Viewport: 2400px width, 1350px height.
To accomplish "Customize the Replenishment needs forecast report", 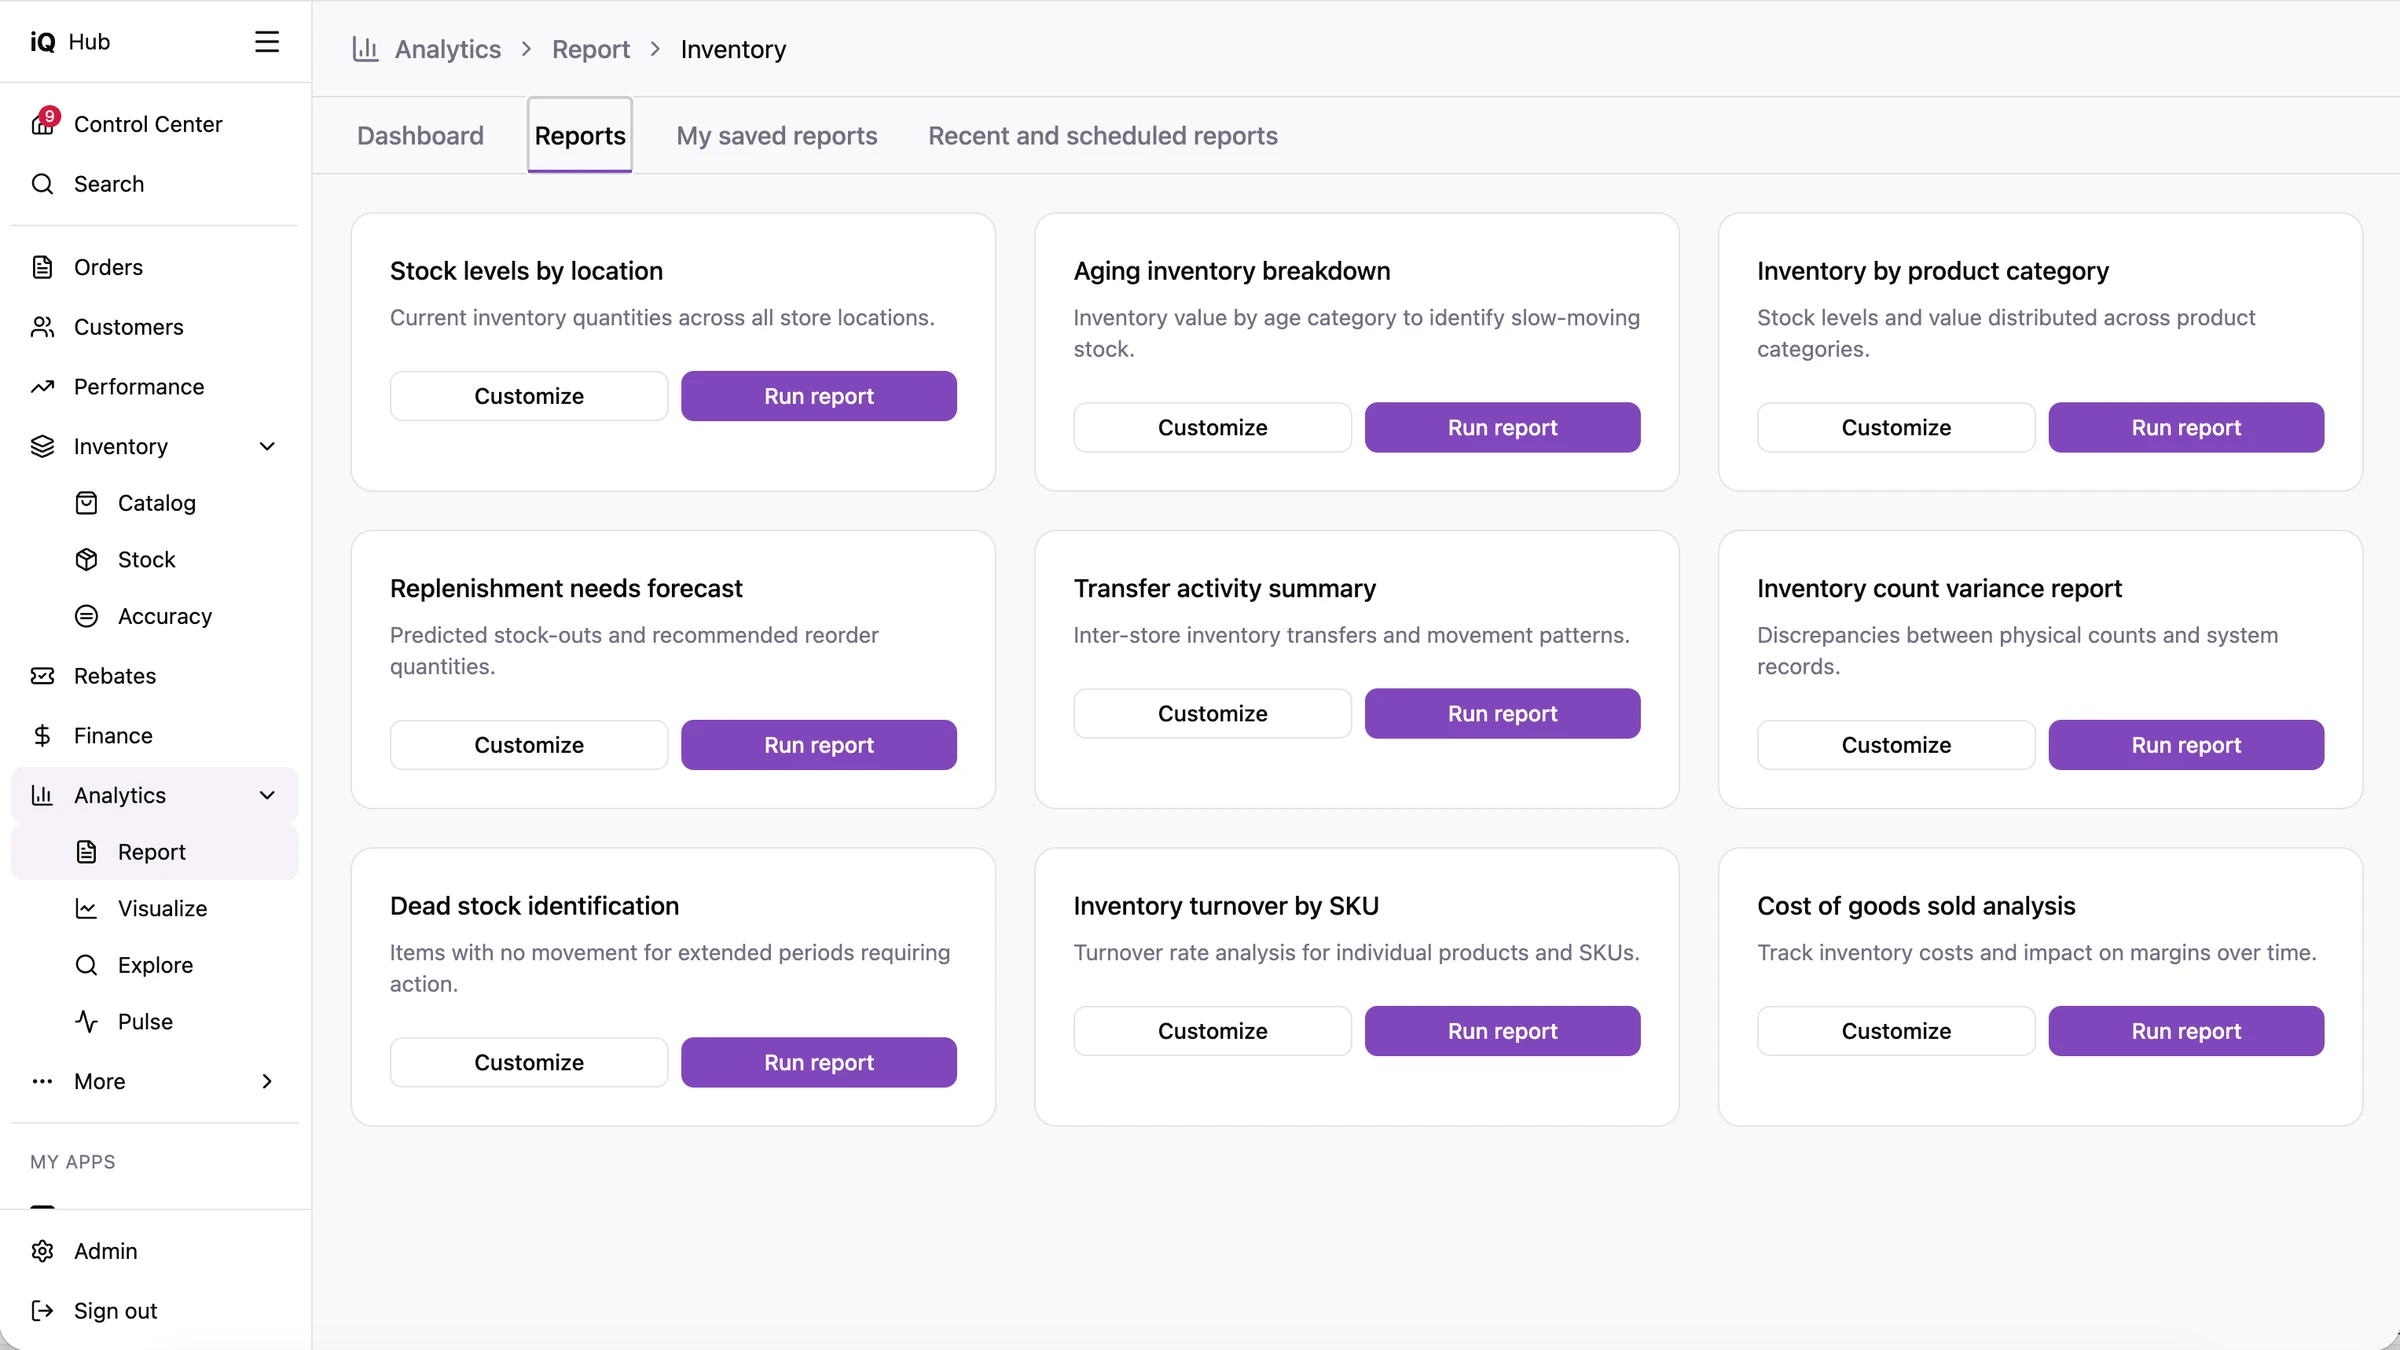I will [x=529, y=745].
